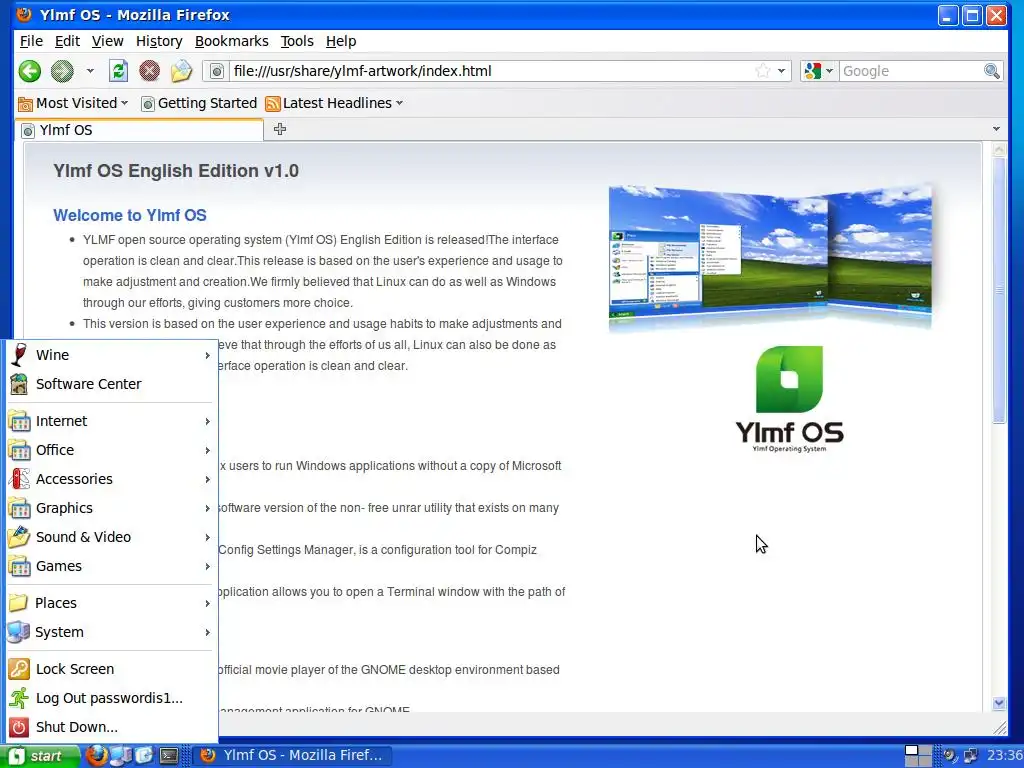Screen dimensions: 1024x768
Task: Open the History menu
Action: pos(159,41)
